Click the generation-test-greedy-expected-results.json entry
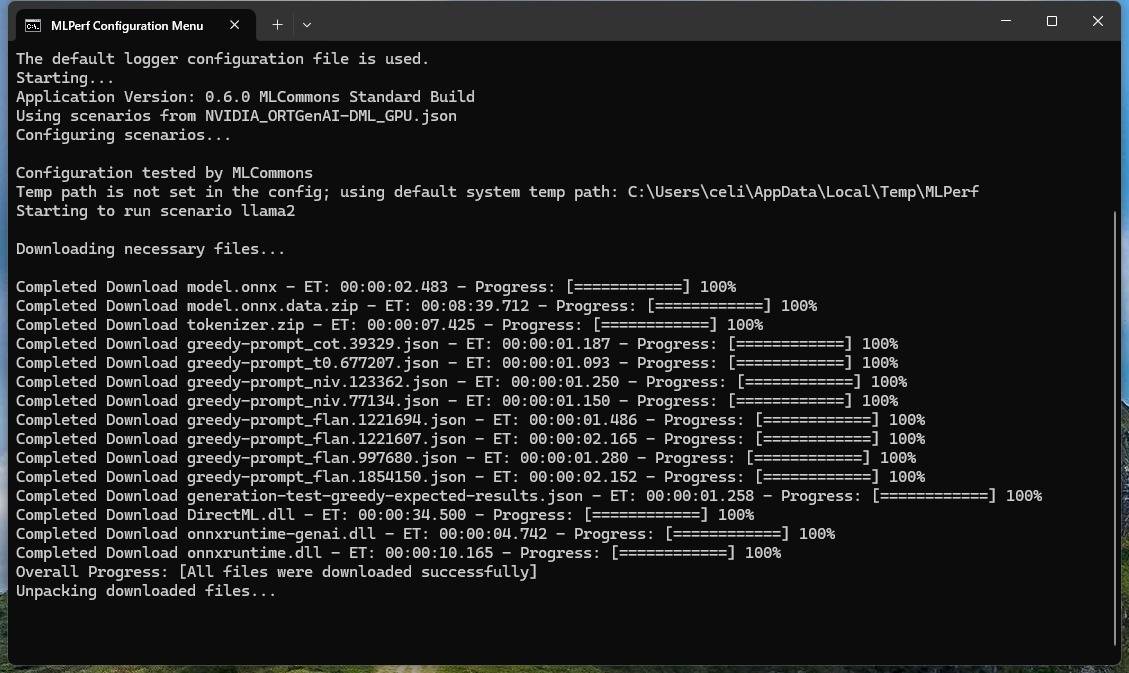Image resolution: width=1129 pixels, height=673 pixels. tap(384, 496)
